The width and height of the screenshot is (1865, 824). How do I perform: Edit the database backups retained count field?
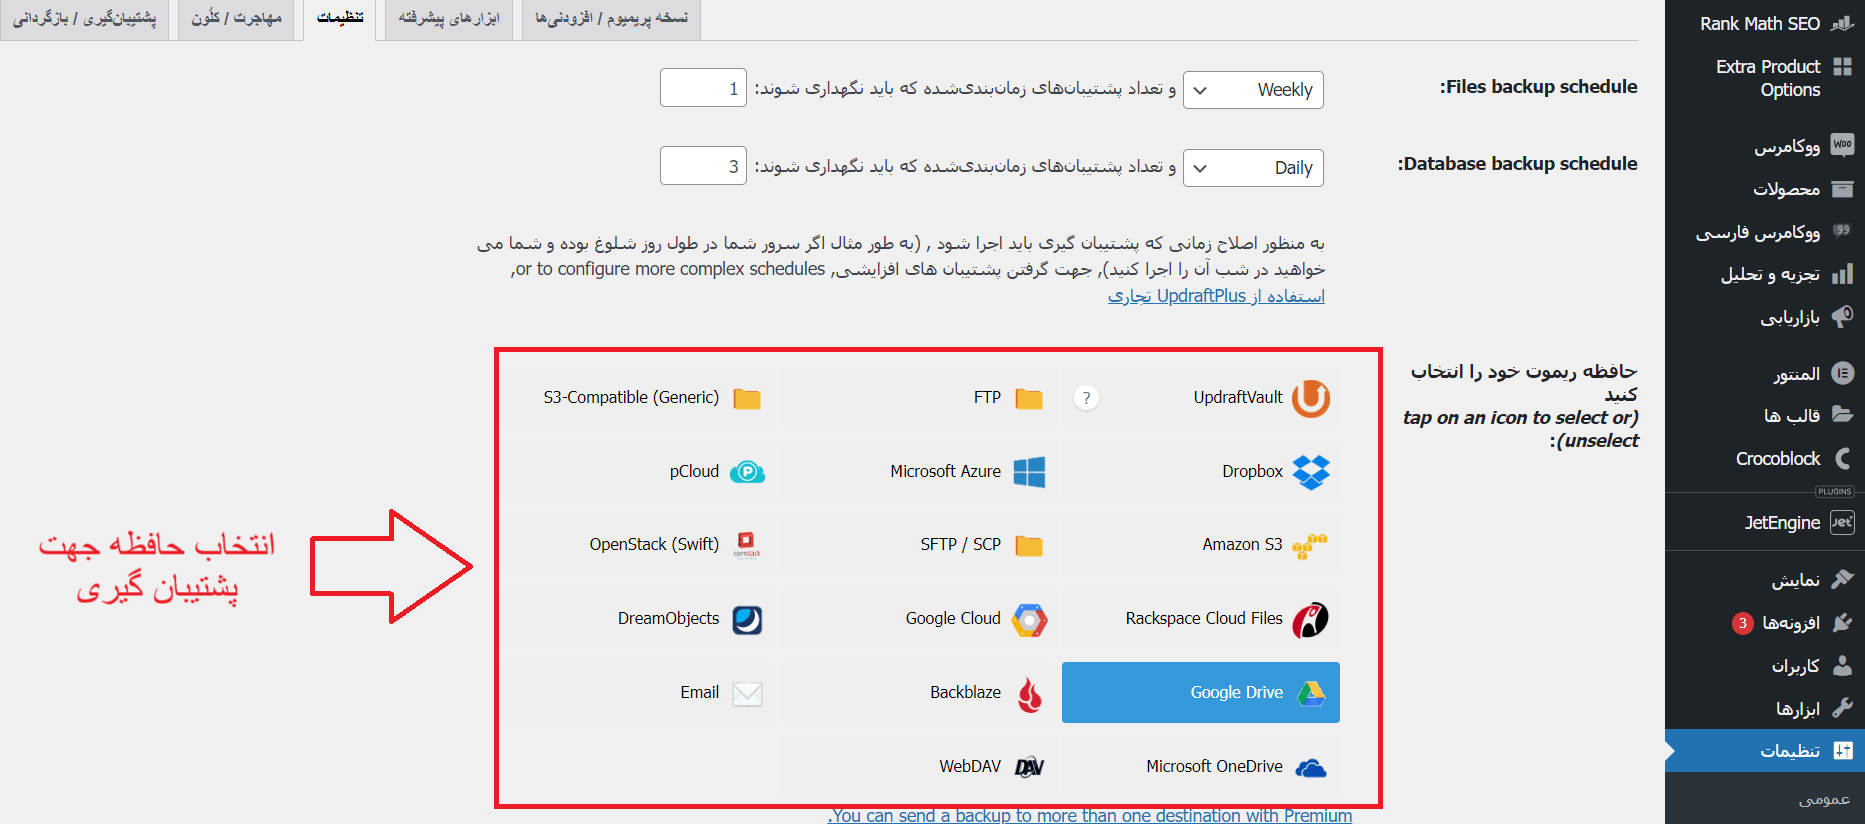pos(704,166)
